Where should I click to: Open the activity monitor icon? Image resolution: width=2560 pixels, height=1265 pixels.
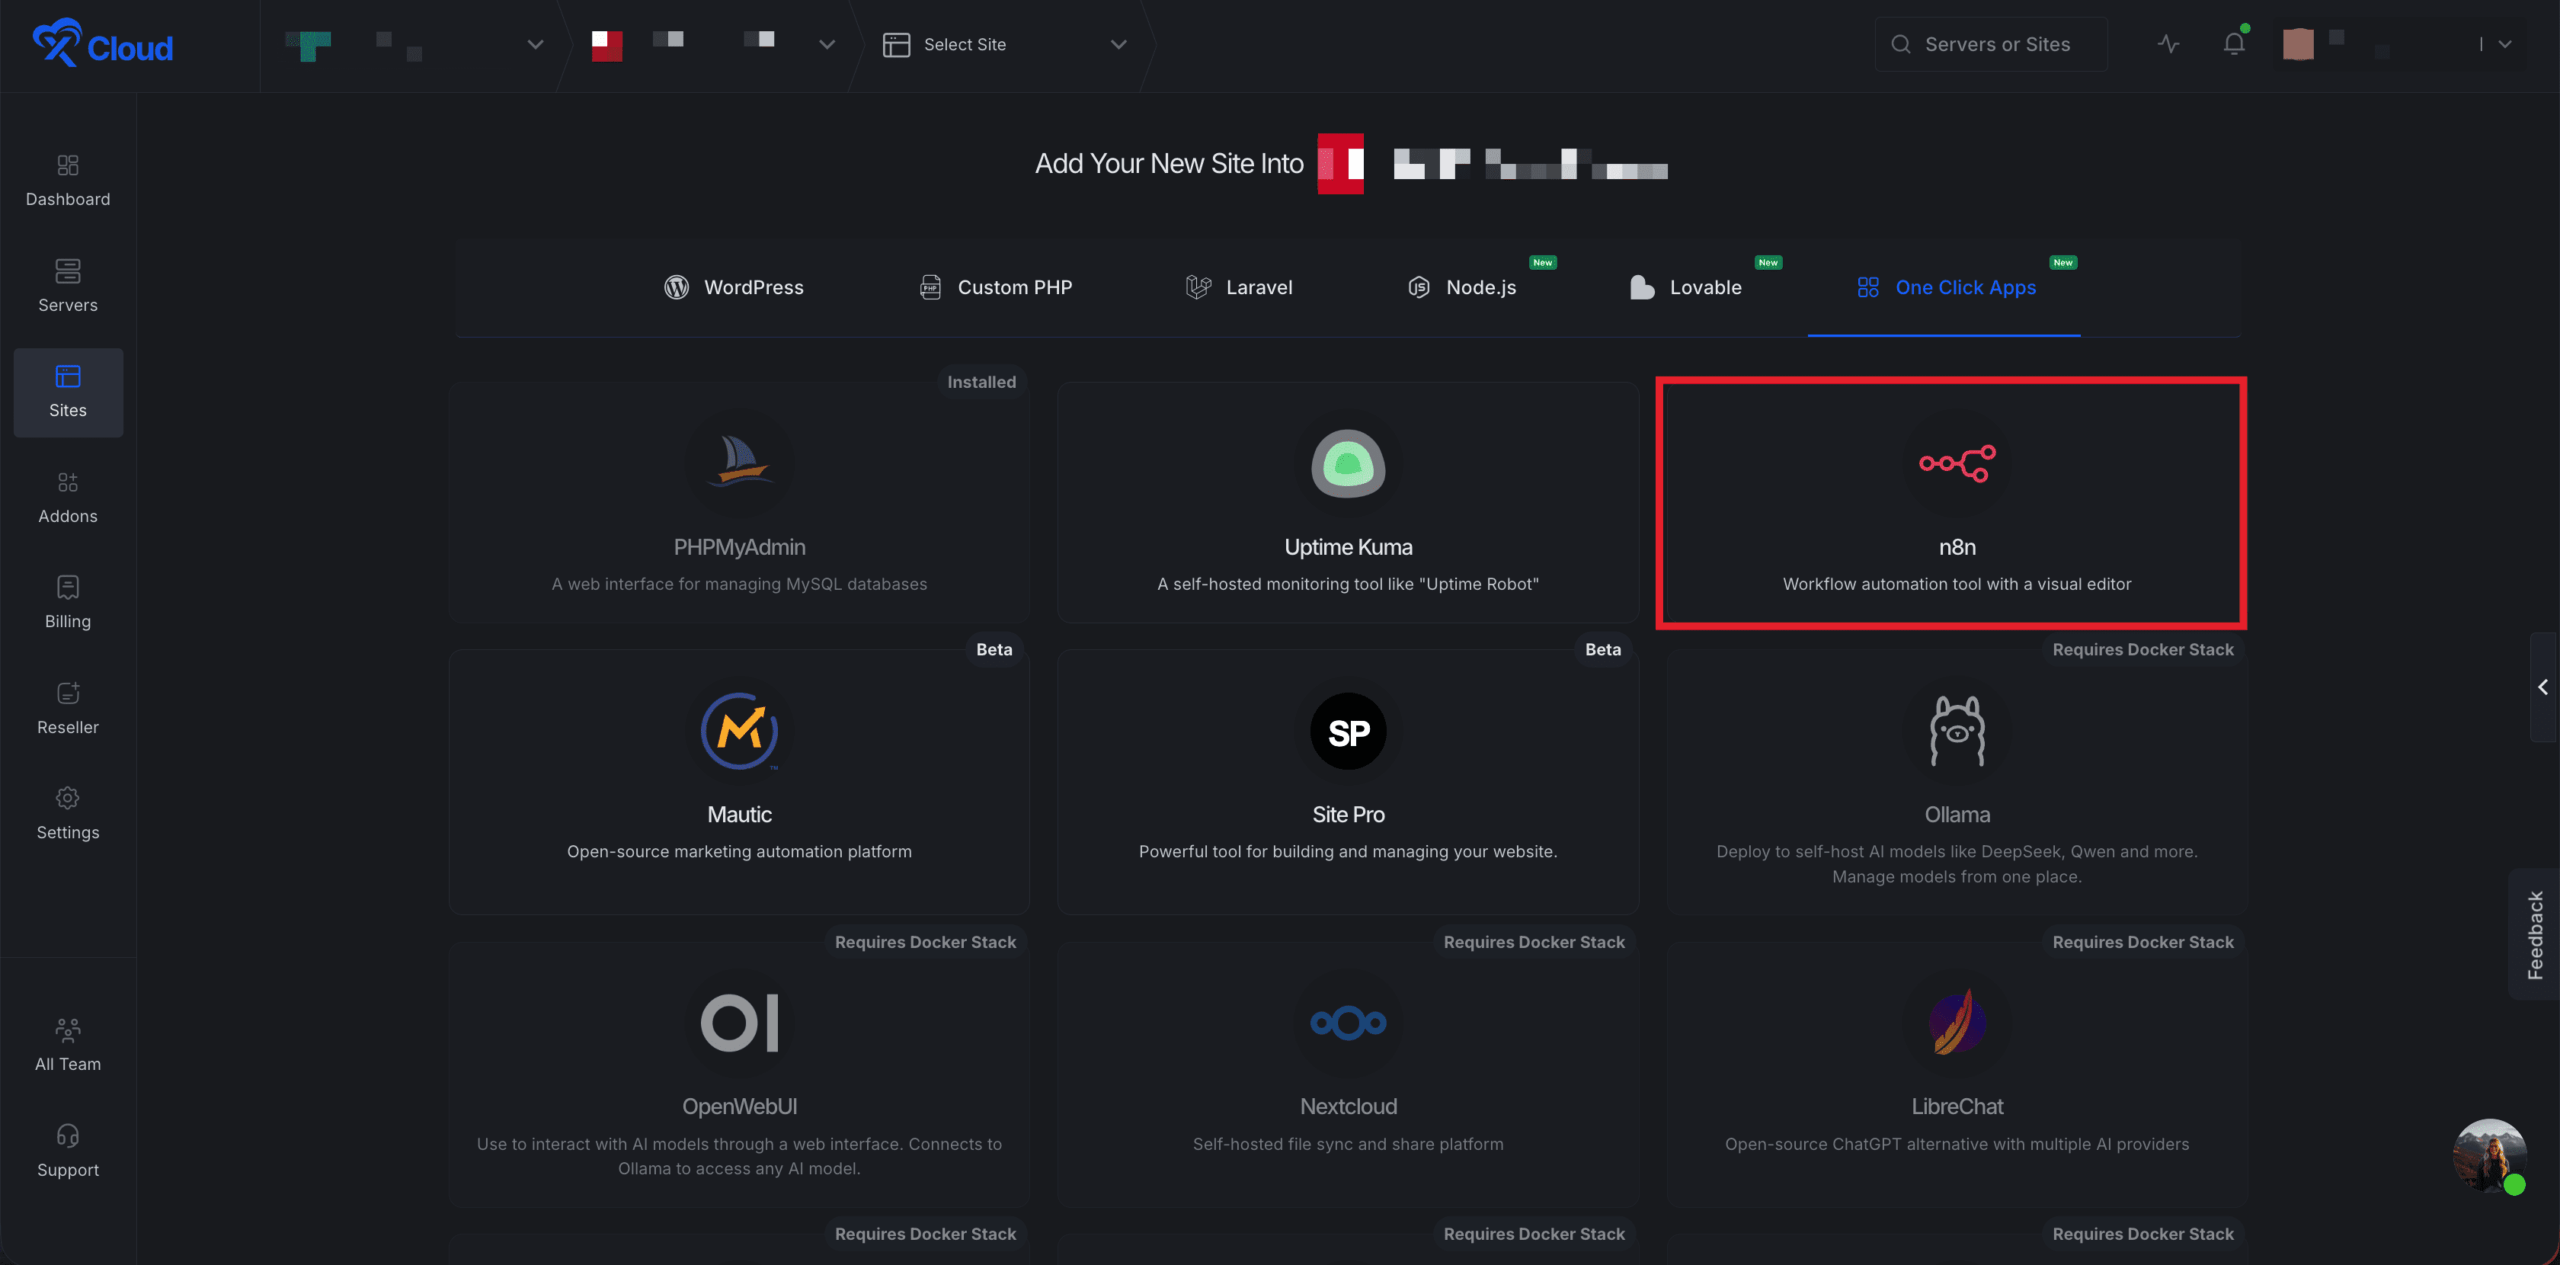pos(2166,44)
